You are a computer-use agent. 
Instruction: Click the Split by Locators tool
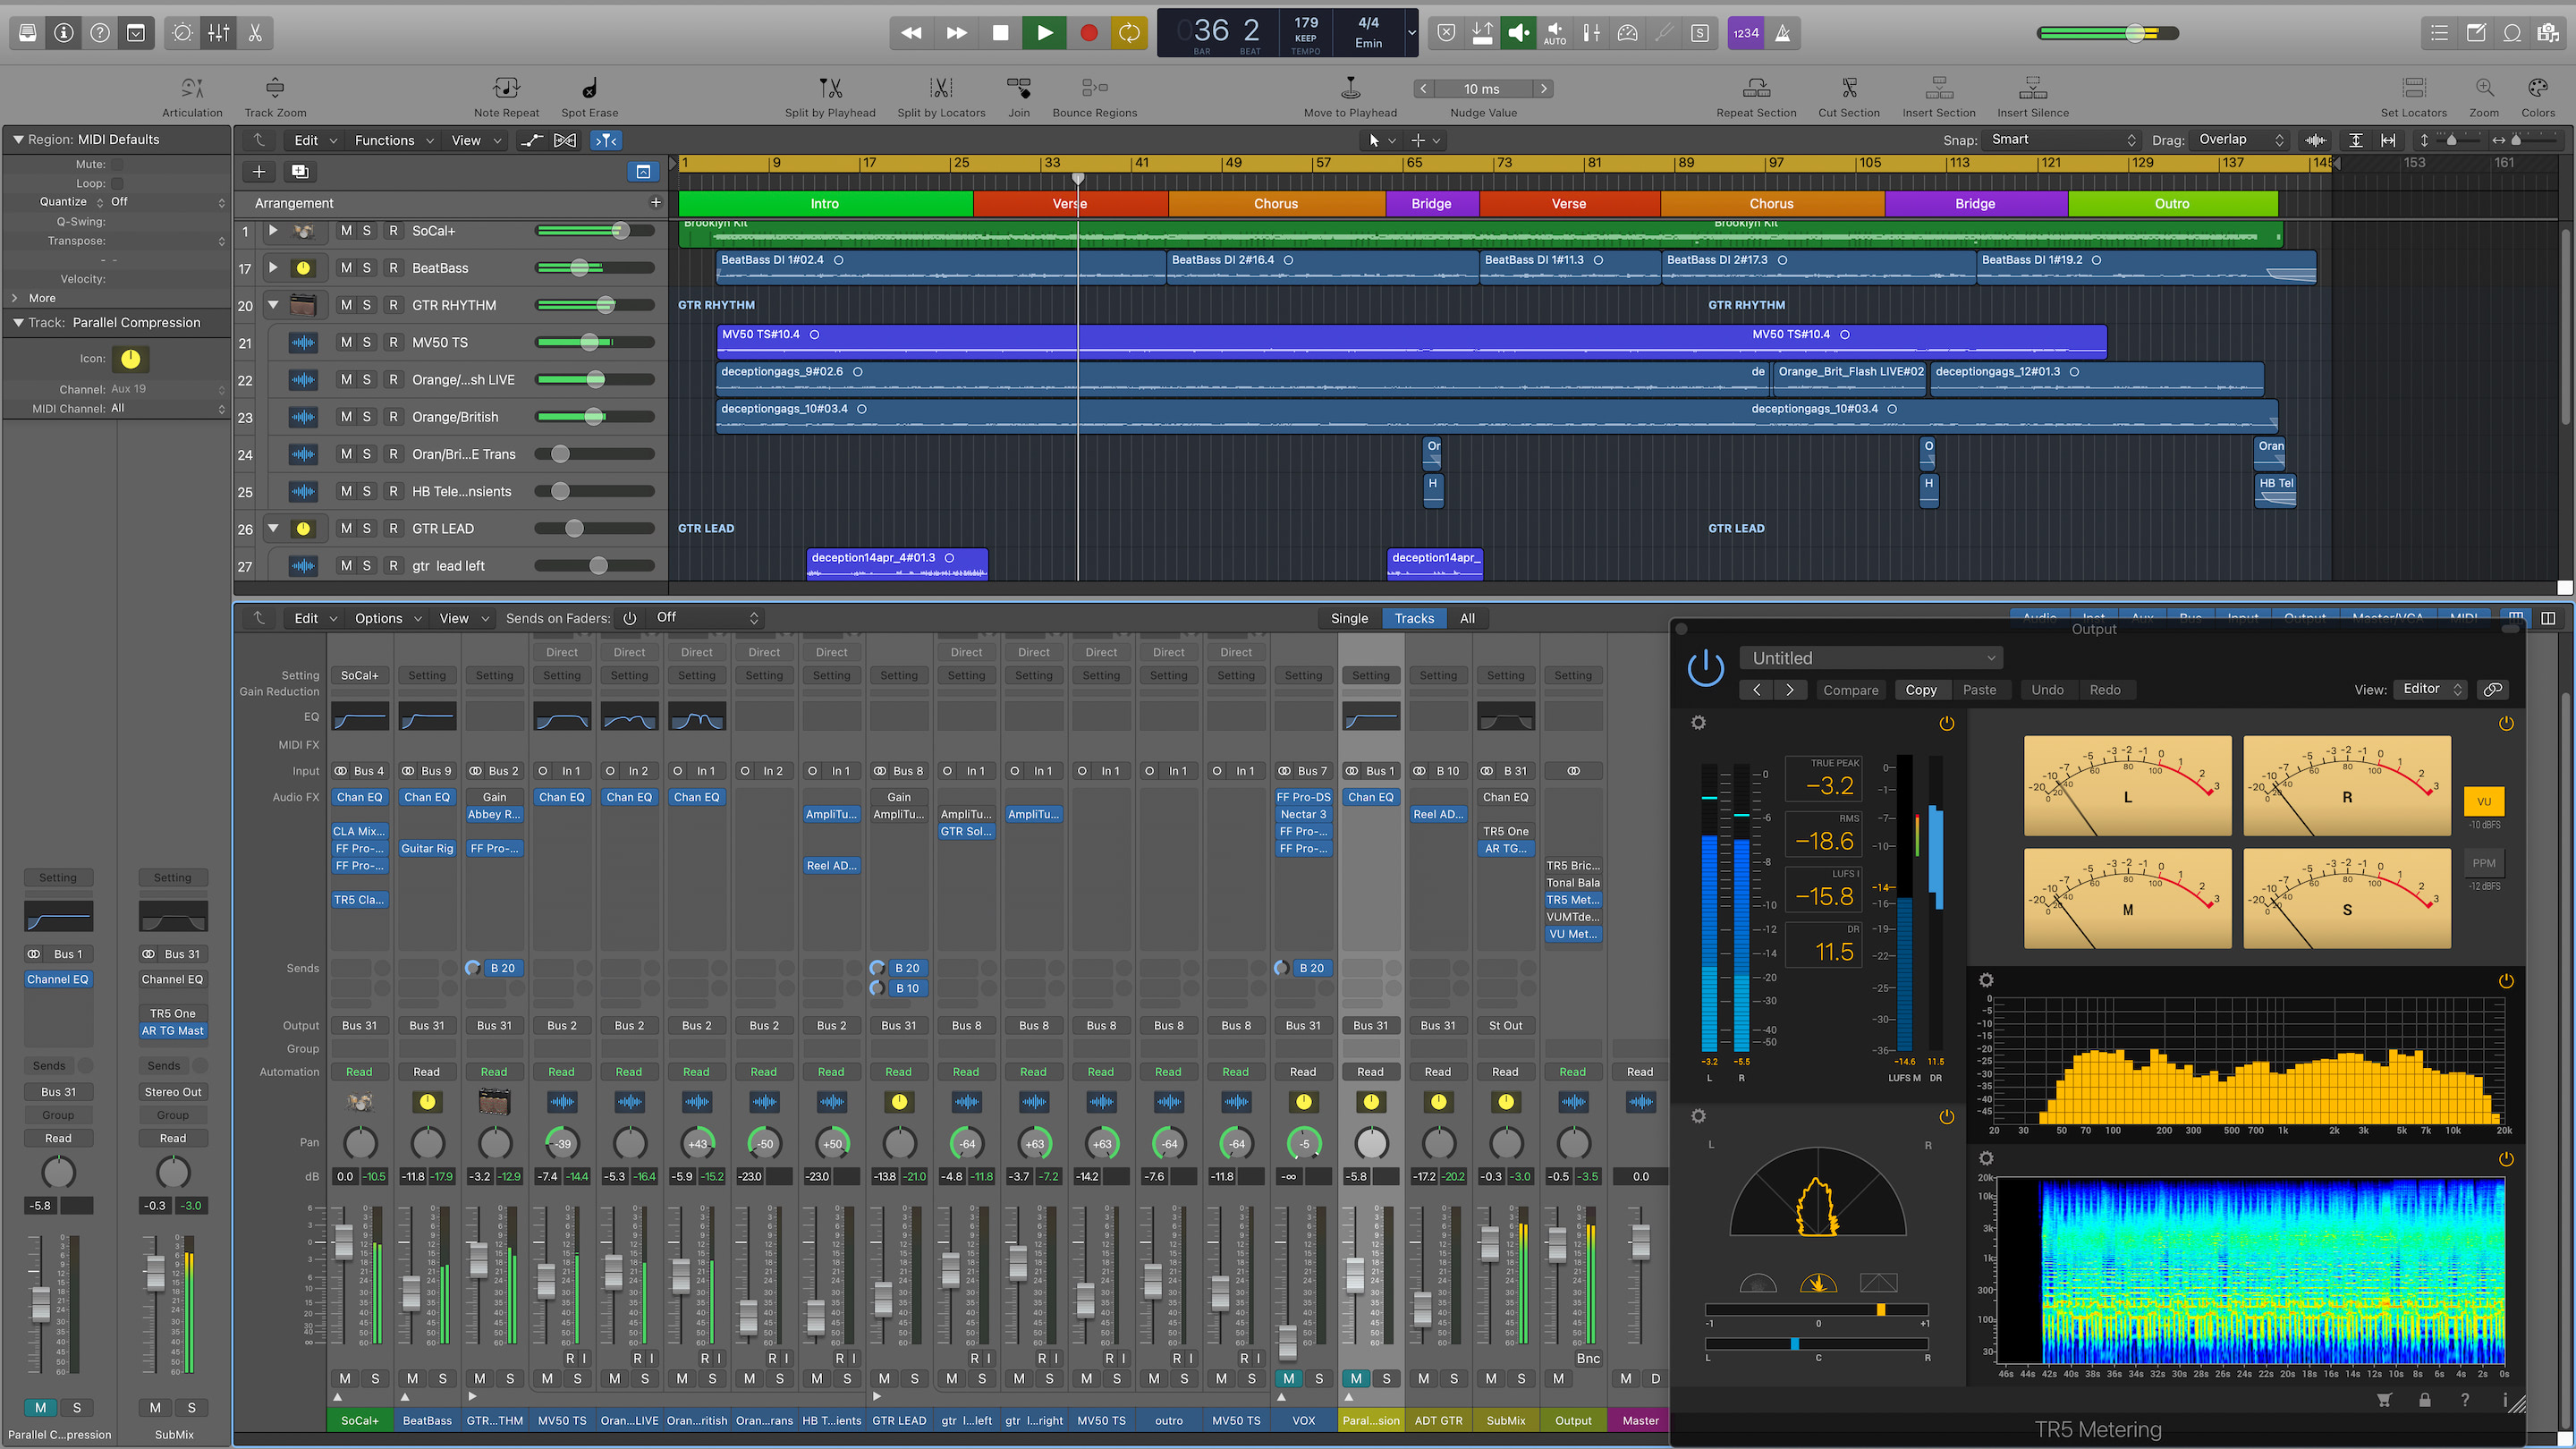pyautogui.click(x=941, y=97)
